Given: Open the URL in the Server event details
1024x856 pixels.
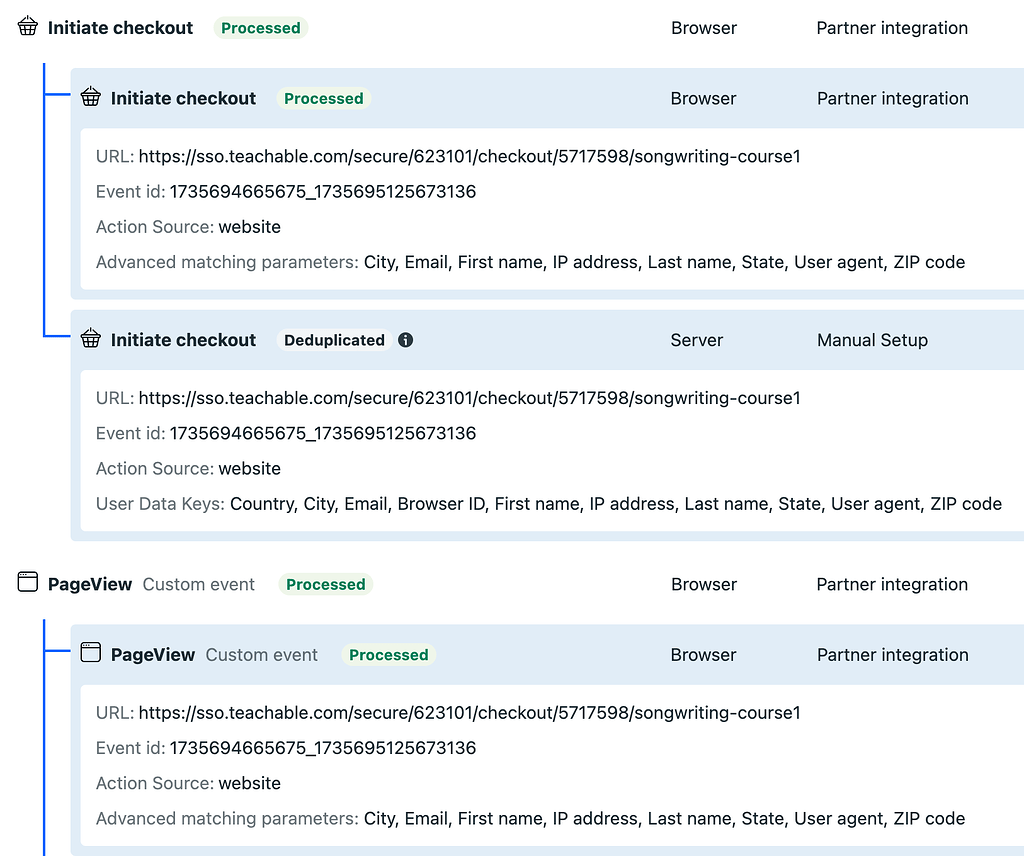Looking at the screenshot, I should pyautogui.click(x=469, y=398).
